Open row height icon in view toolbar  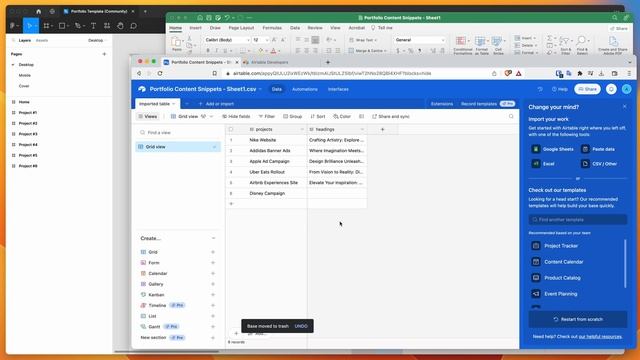click(x=361, y=116)
